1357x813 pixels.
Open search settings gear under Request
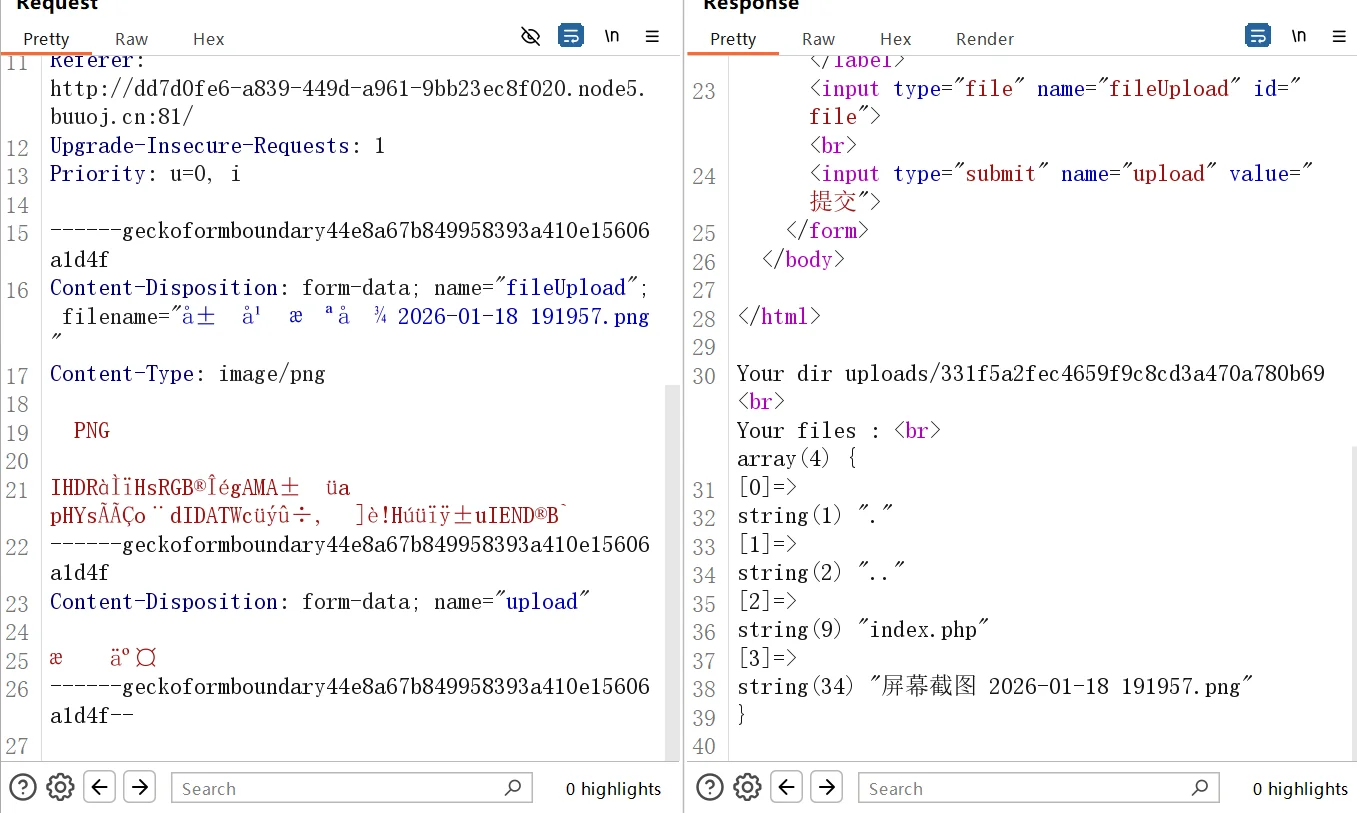60,787
